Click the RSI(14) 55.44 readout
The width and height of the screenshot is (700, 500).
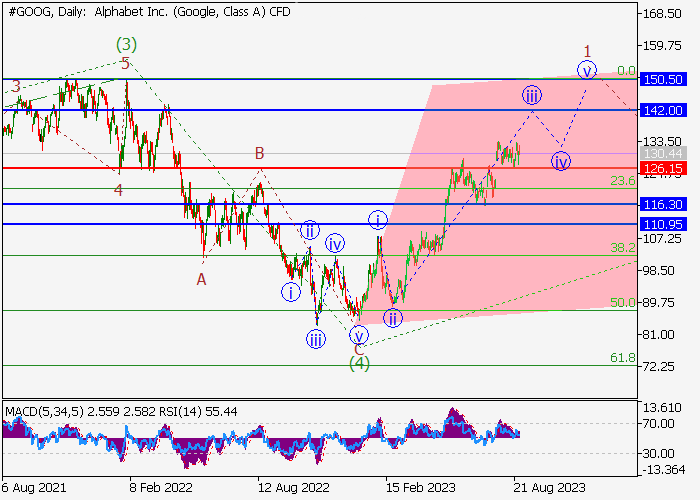click(x=198, y=411)
